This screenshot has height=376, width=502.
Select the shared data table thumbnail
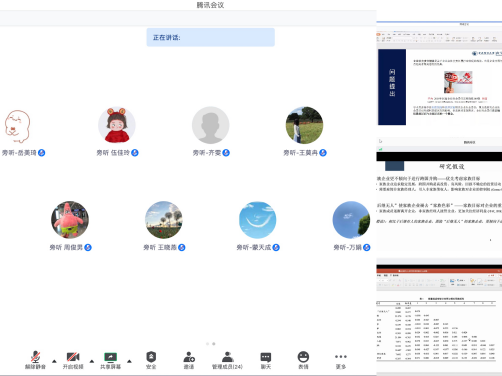coord(439,317)
